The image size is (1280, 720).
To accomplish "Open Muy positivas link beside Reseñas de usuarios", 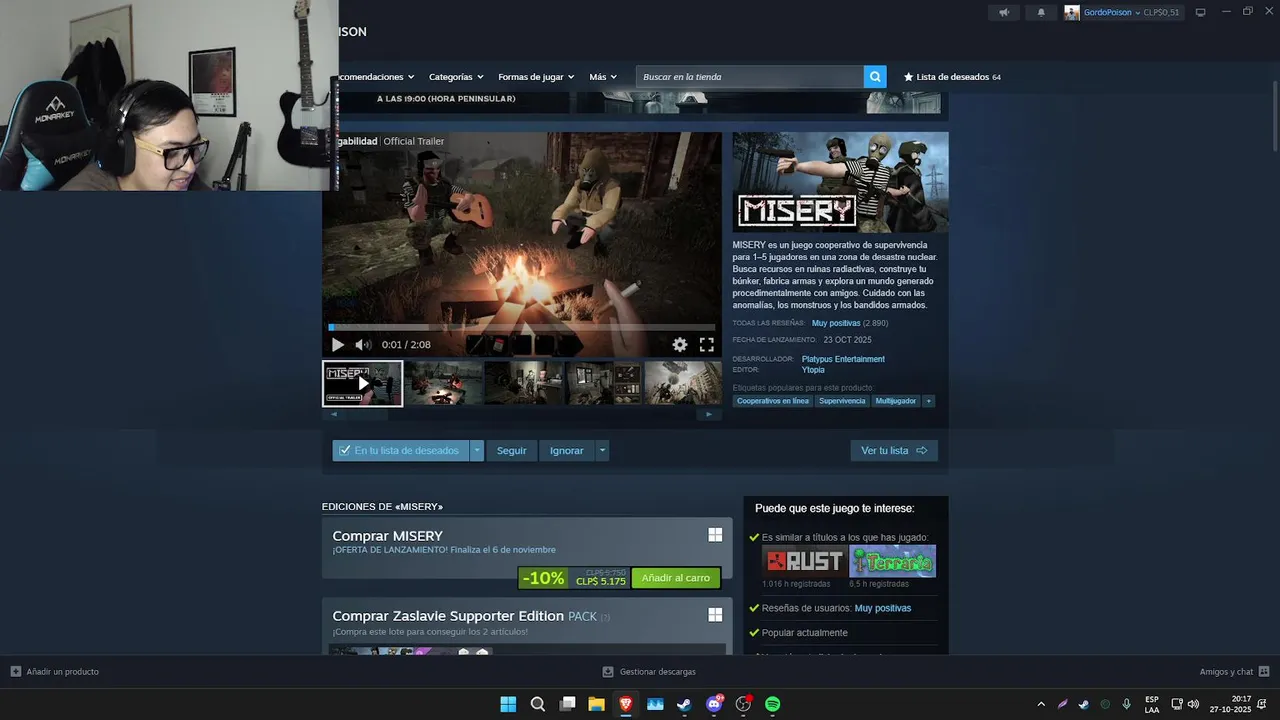I will [883, 608].
